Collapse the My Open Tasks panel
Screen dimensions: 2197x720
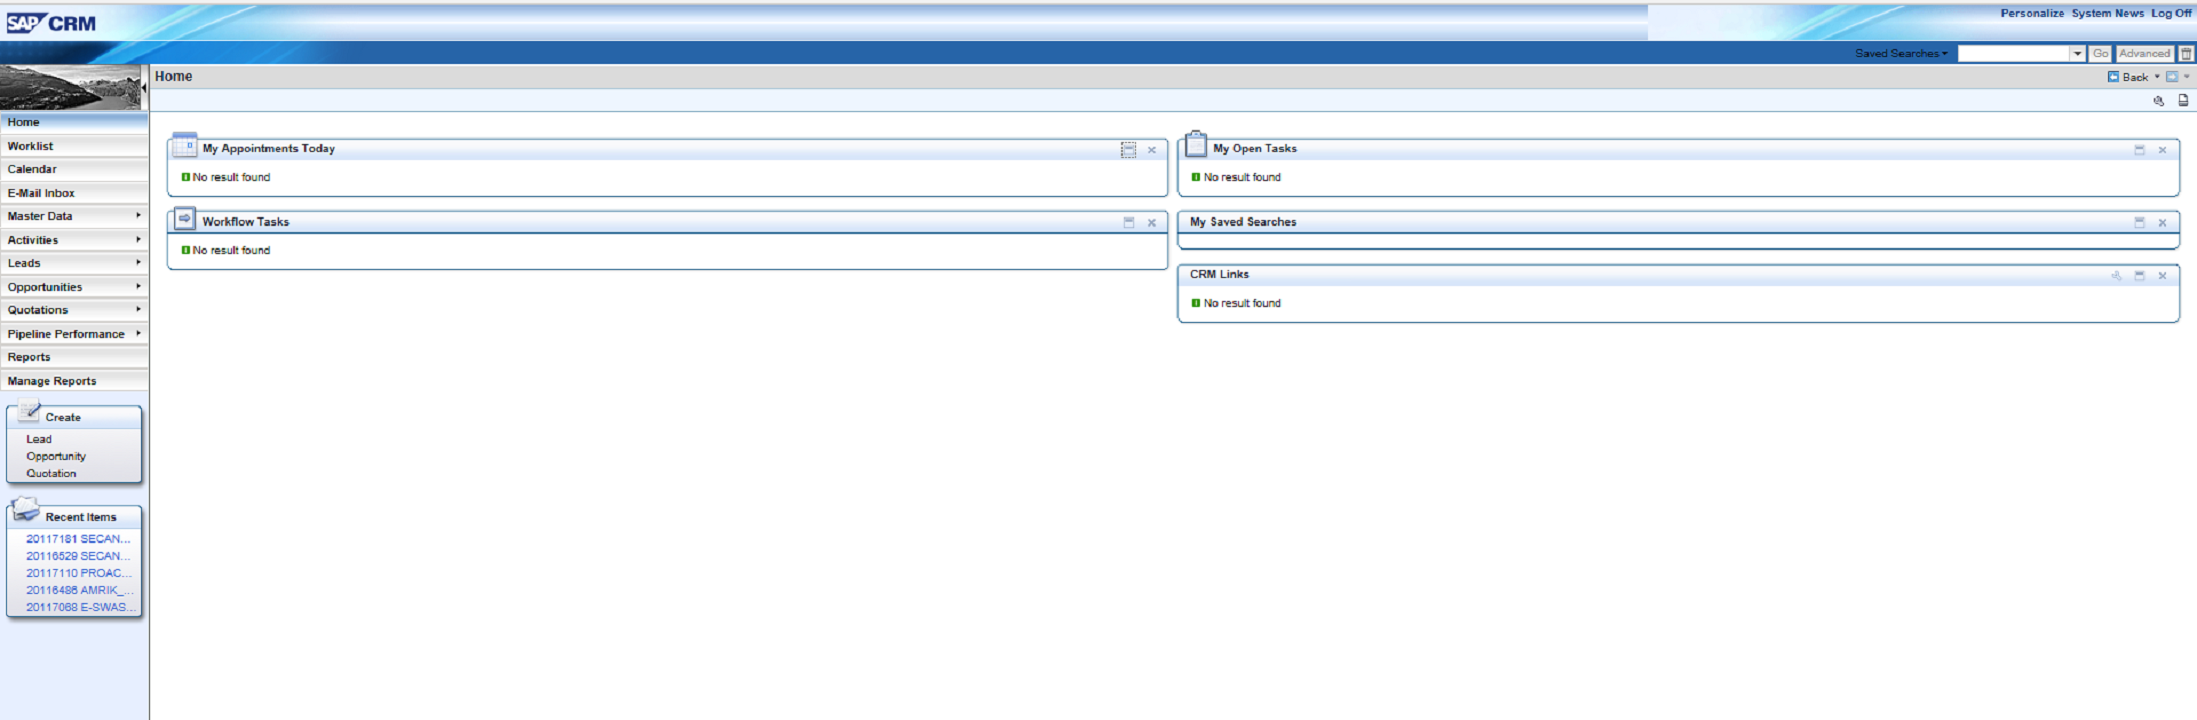(2139, 150)
